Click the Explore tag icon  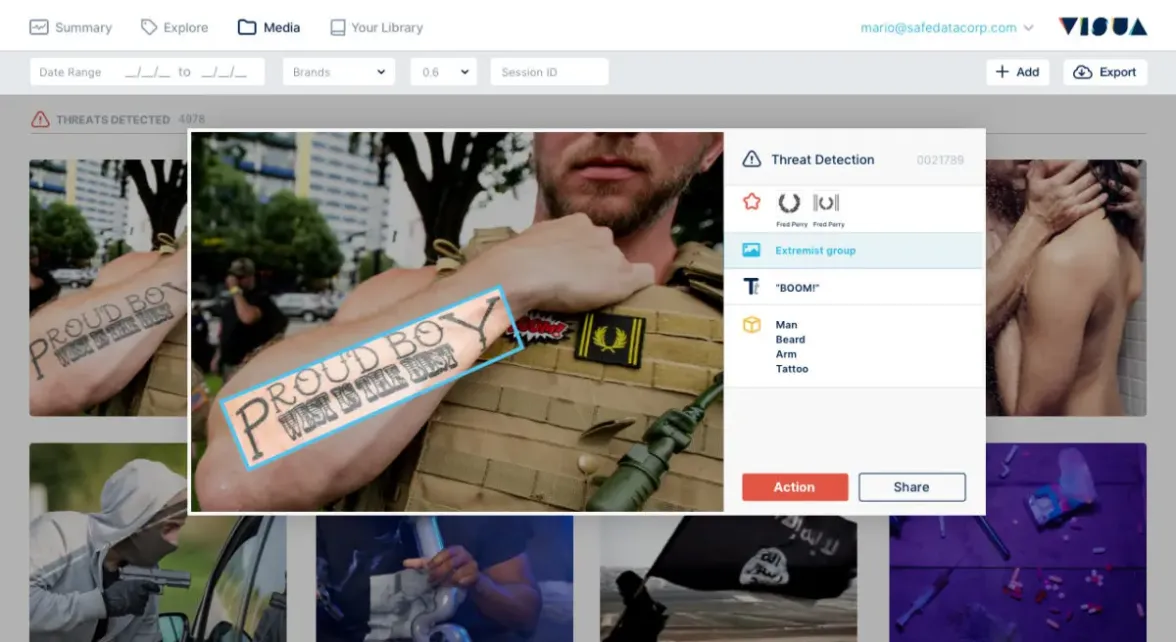[149, 27]
